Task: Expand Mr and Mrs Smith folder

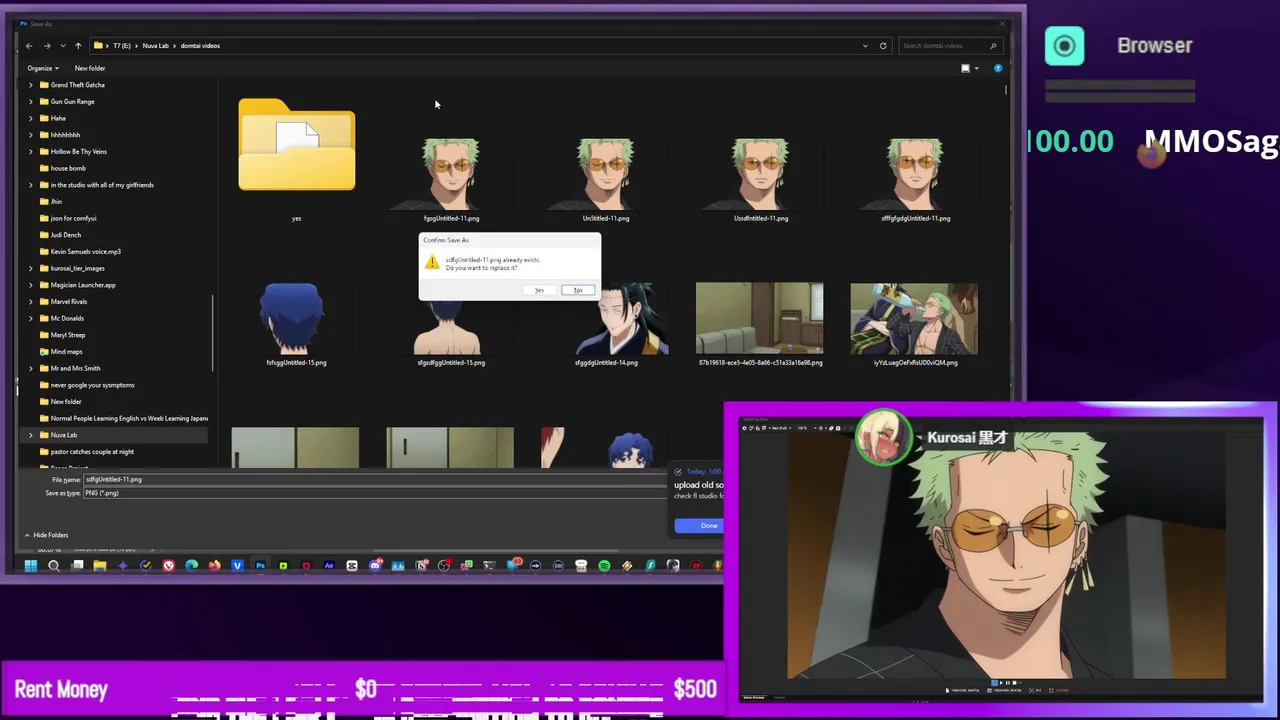Action: tap(30, 368)
